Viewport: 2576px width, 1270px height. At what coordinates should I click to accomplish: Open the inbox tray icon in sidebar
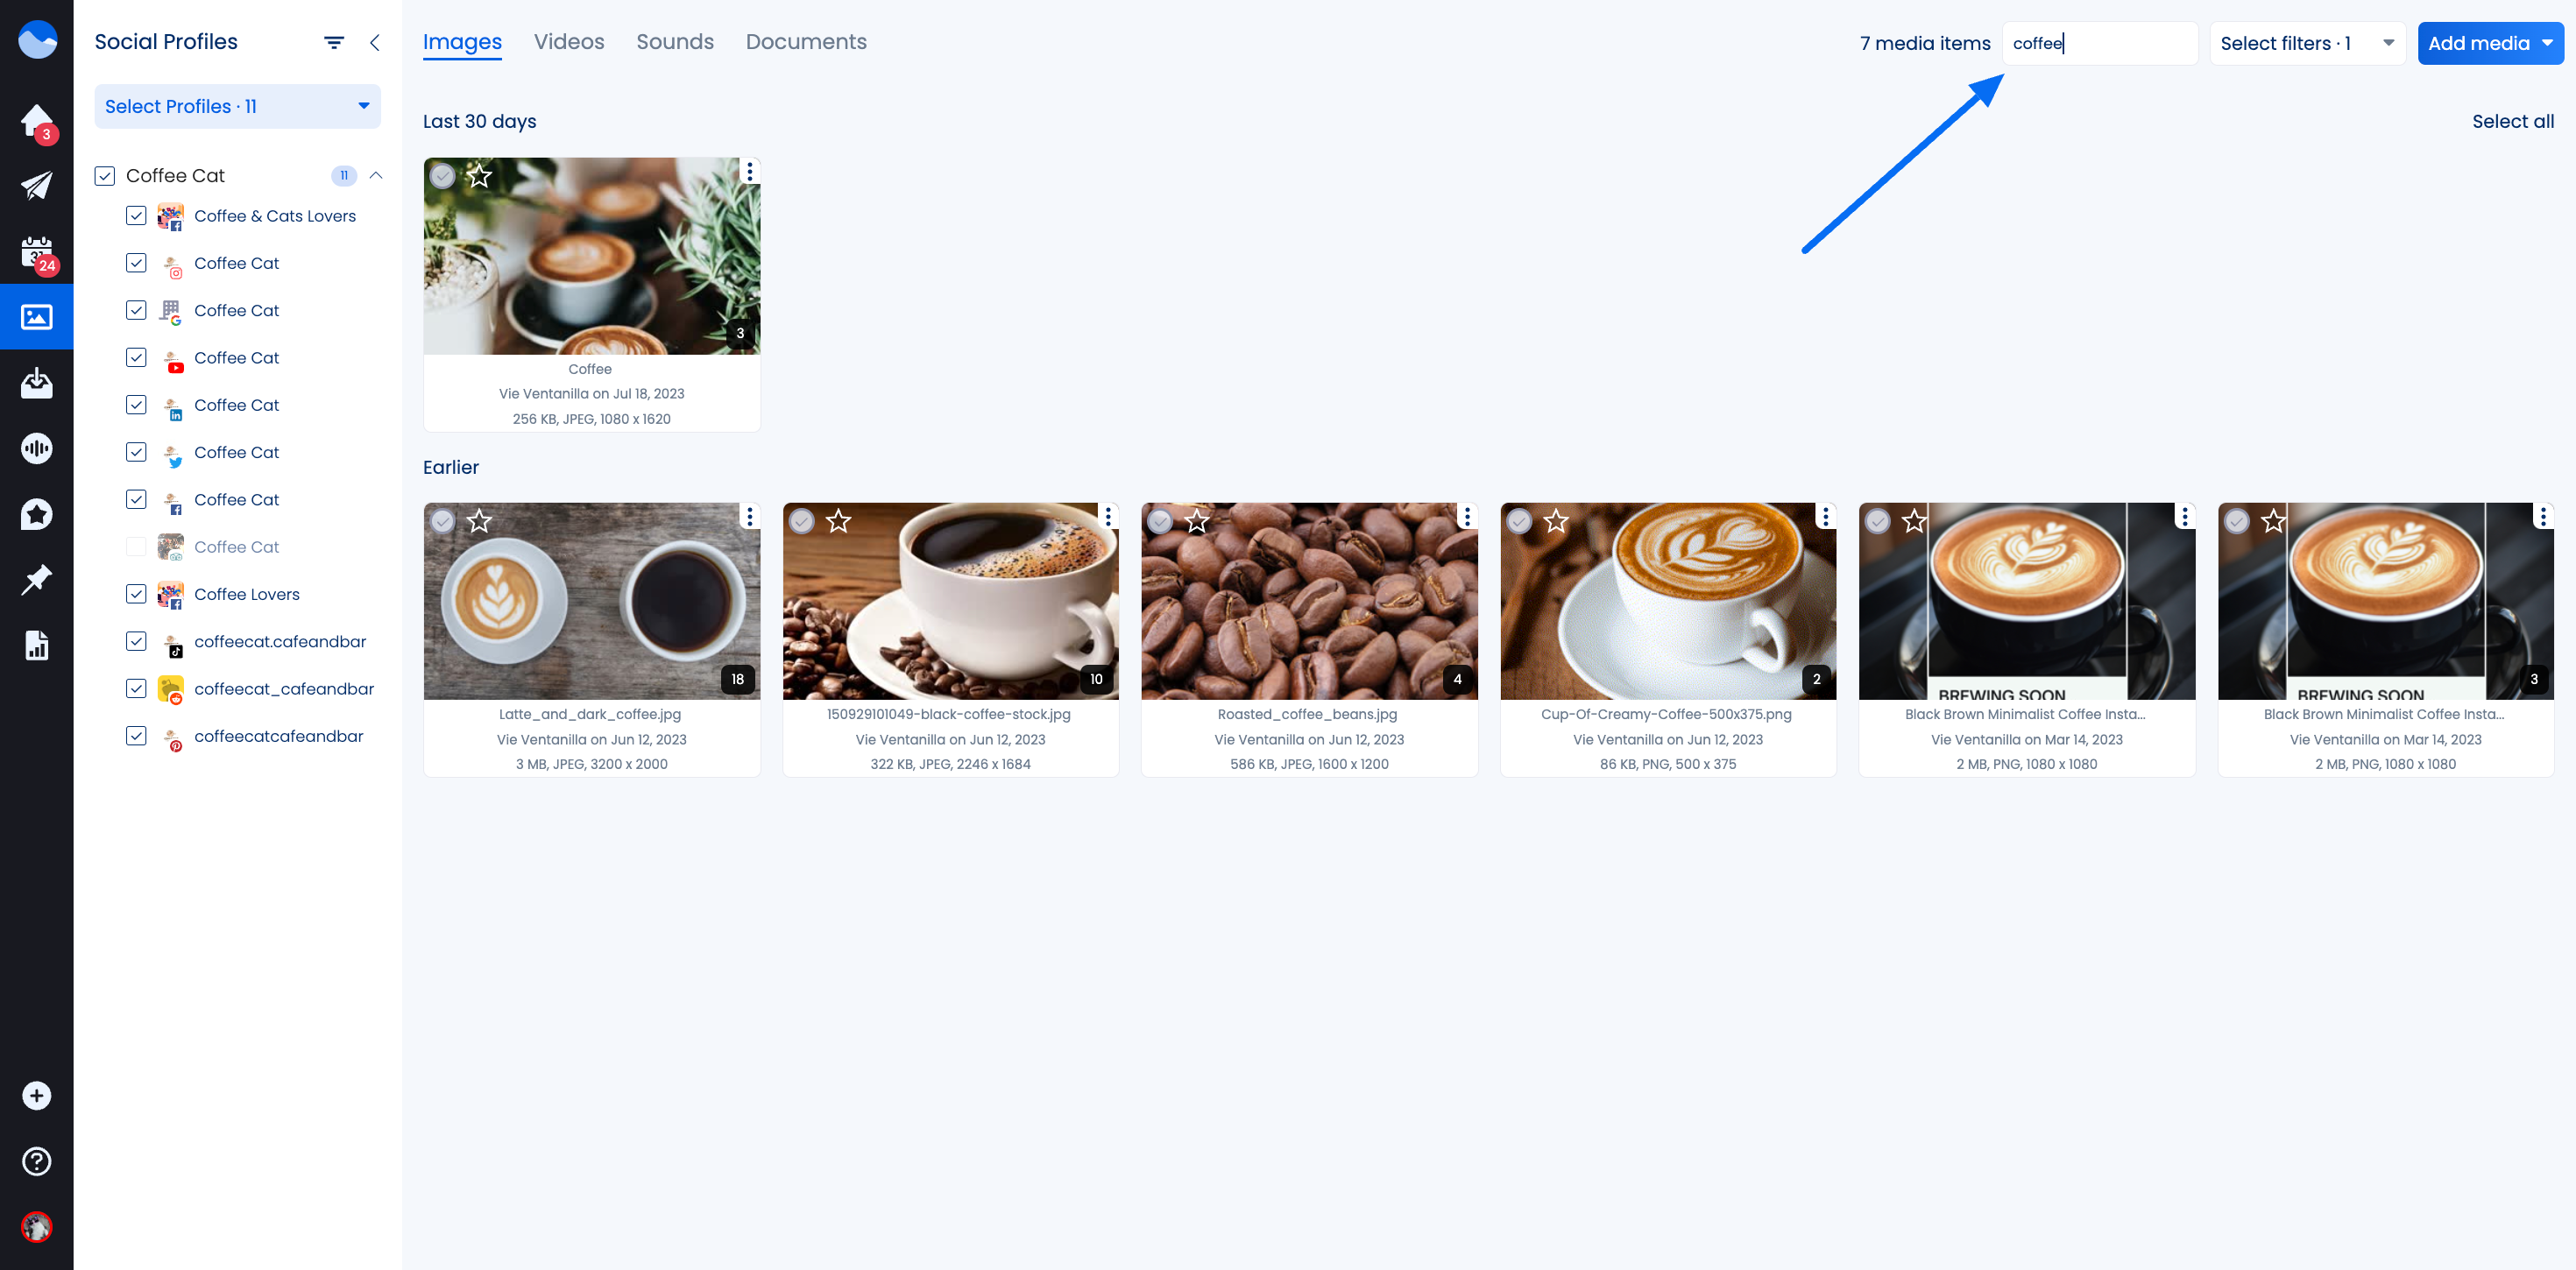pos(37,383)
